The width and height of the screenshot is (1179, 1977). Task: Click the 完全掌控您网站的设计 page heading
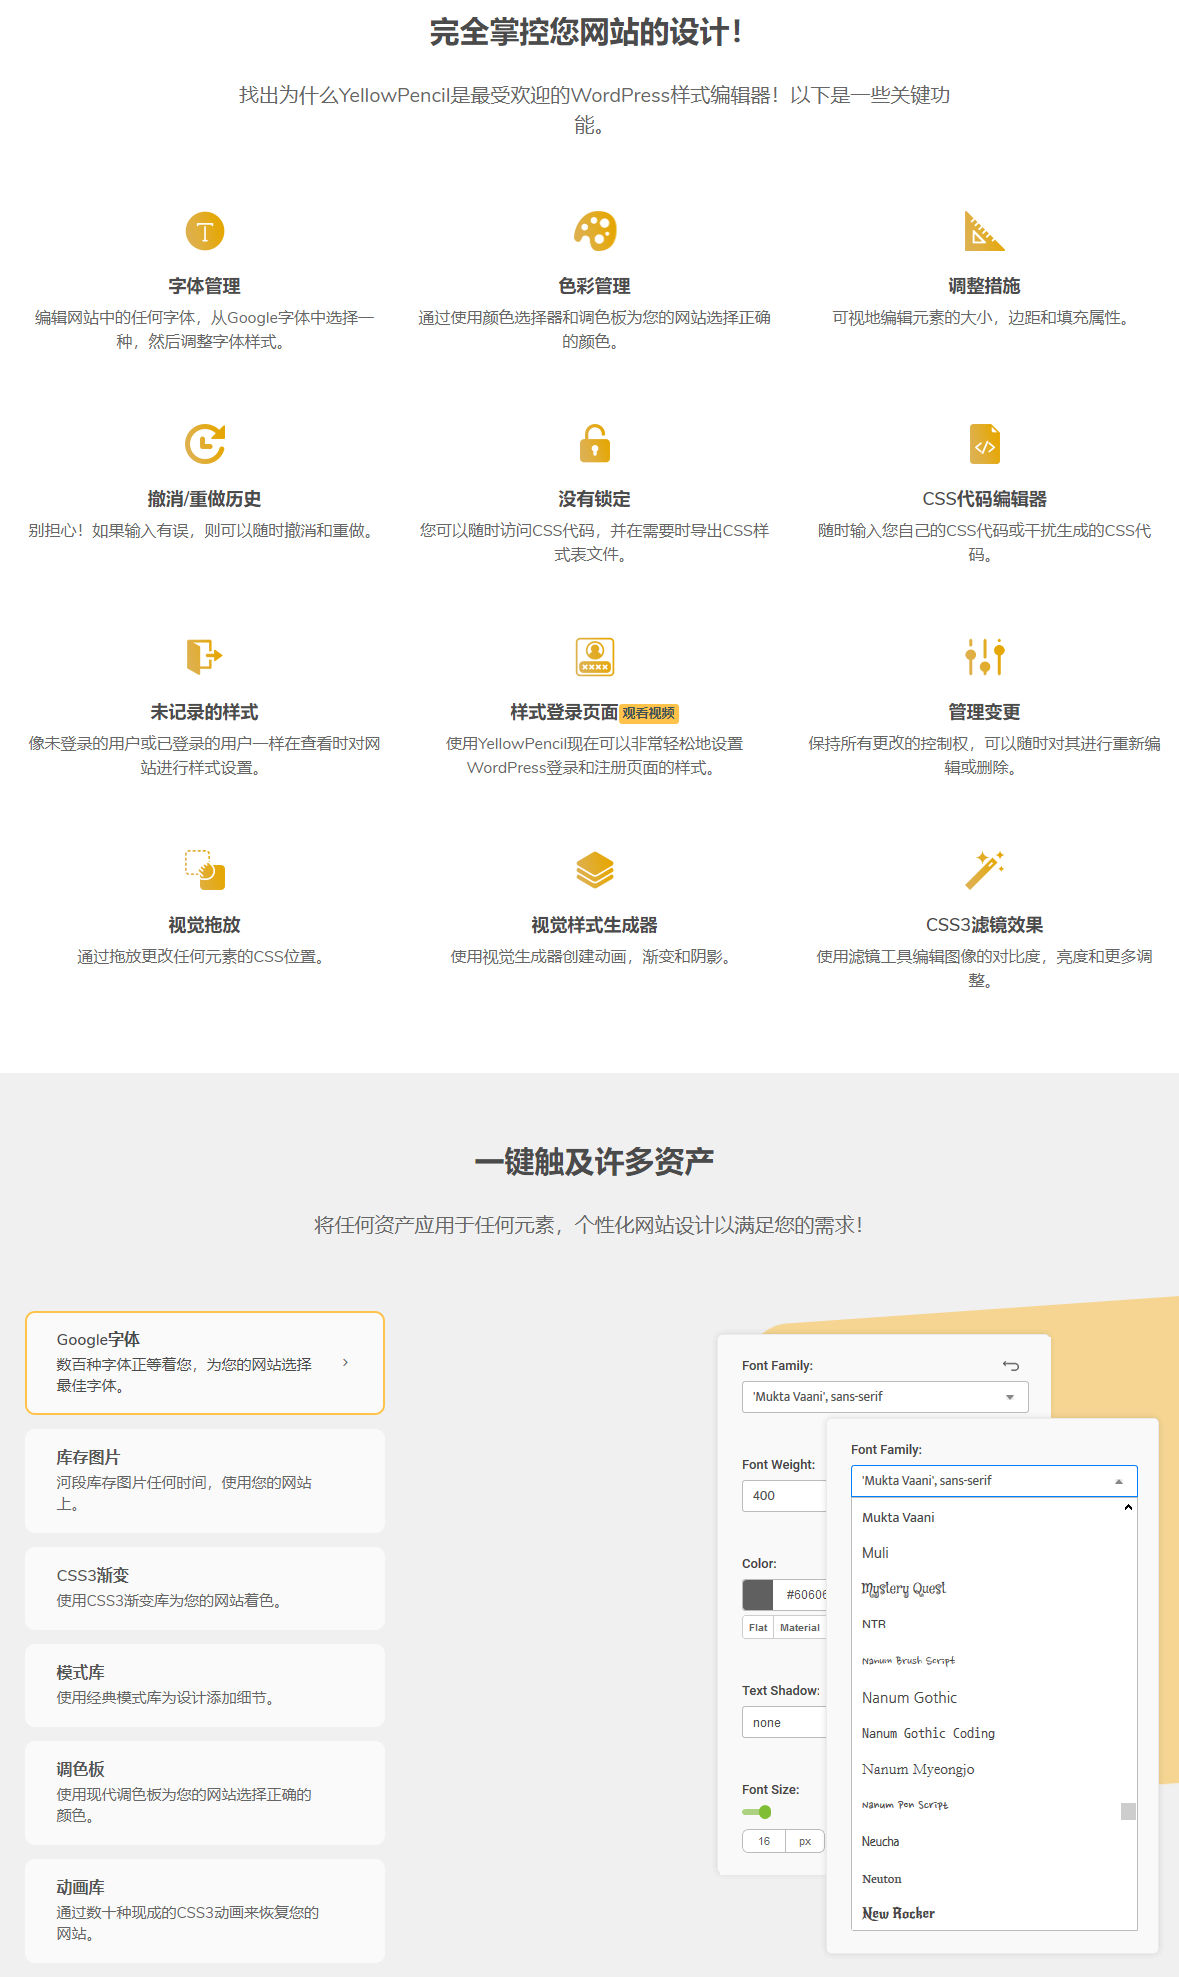coord(587,32)
